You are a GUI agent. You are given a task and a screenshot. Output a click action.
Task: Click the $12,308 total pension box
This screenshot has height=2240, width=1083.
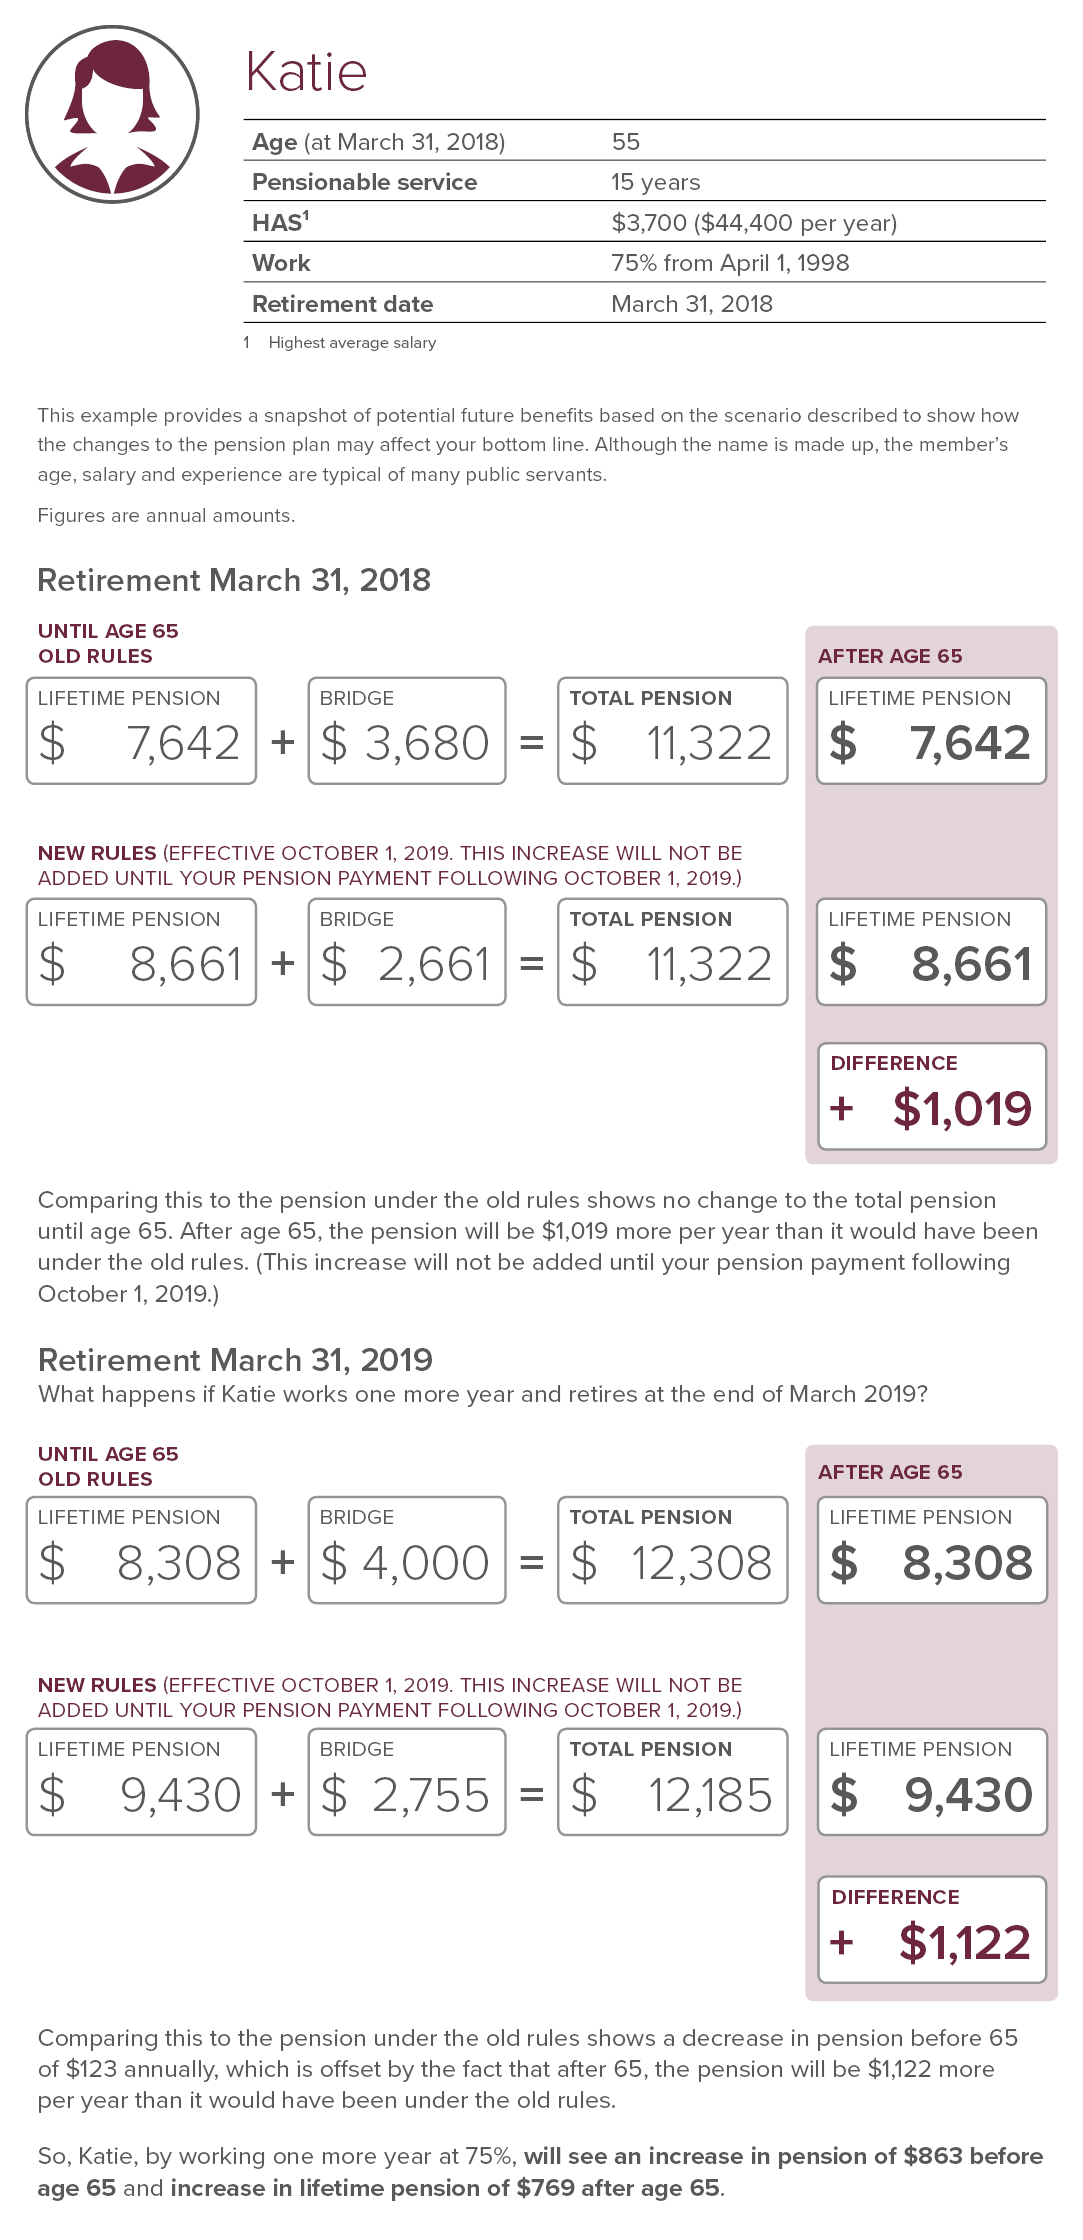[x=672, y=1550]
